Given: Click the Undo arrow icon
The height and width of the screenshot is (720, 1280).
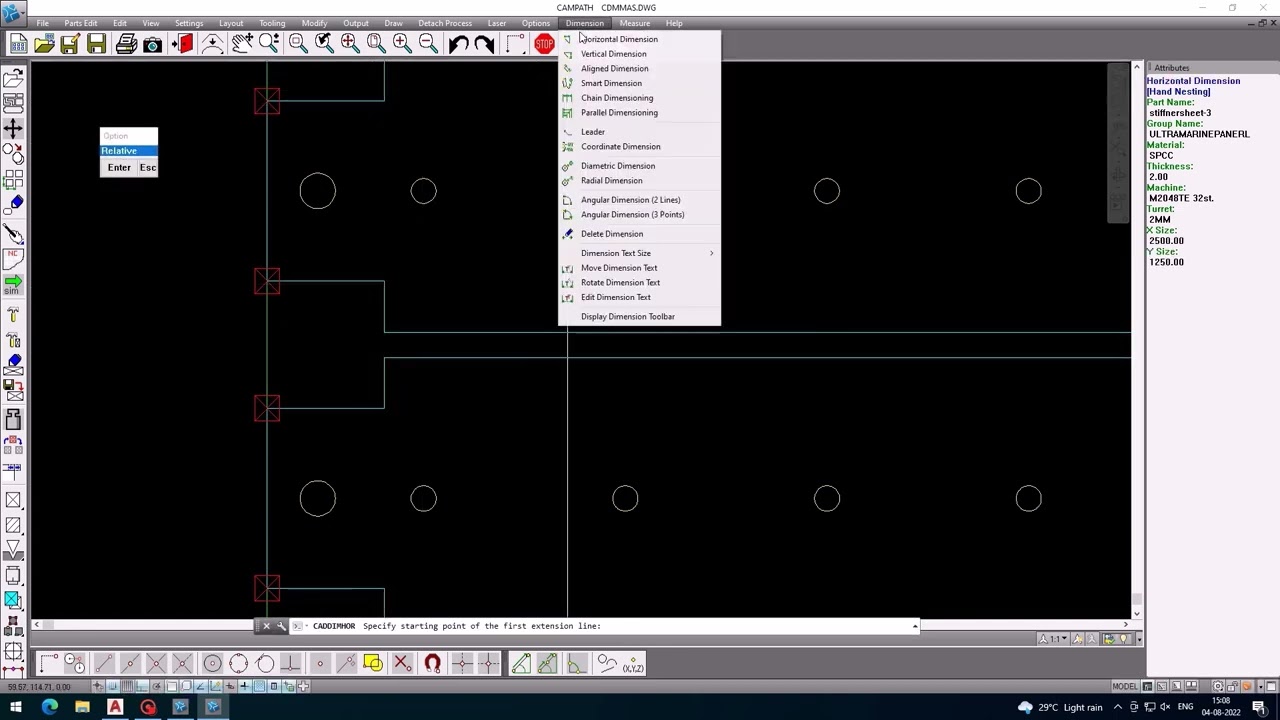Looking at the screenshot, I should (458, 43).
